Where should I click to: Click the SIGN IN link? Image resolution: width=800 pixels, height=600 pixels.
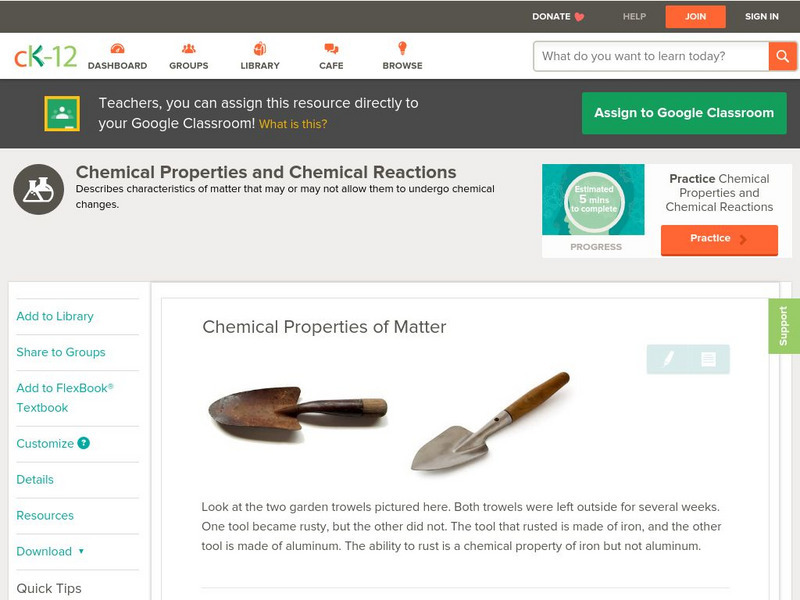pos(762,16)
